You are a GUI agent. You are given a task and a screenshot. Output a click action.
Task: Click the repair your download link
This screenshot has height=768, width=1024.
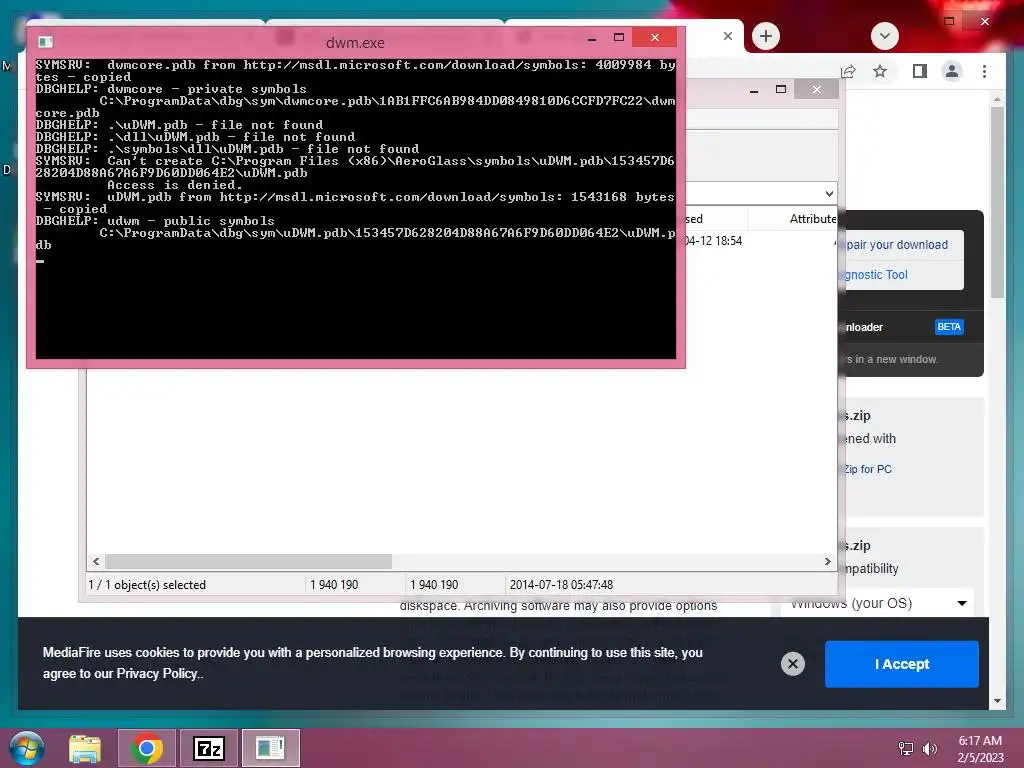(x=897, y=245)
